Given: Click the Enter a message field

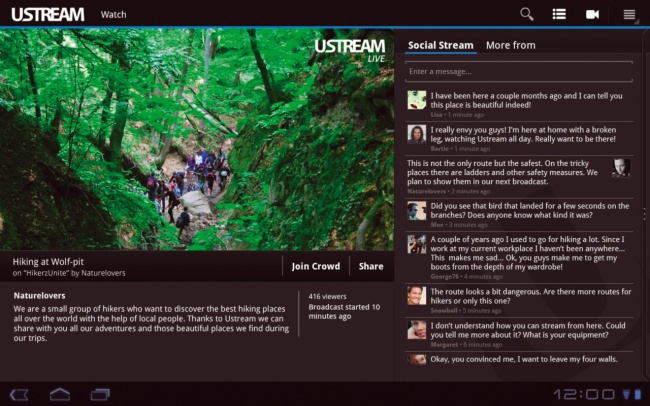Looking at the screenshot, I should 518,72.
